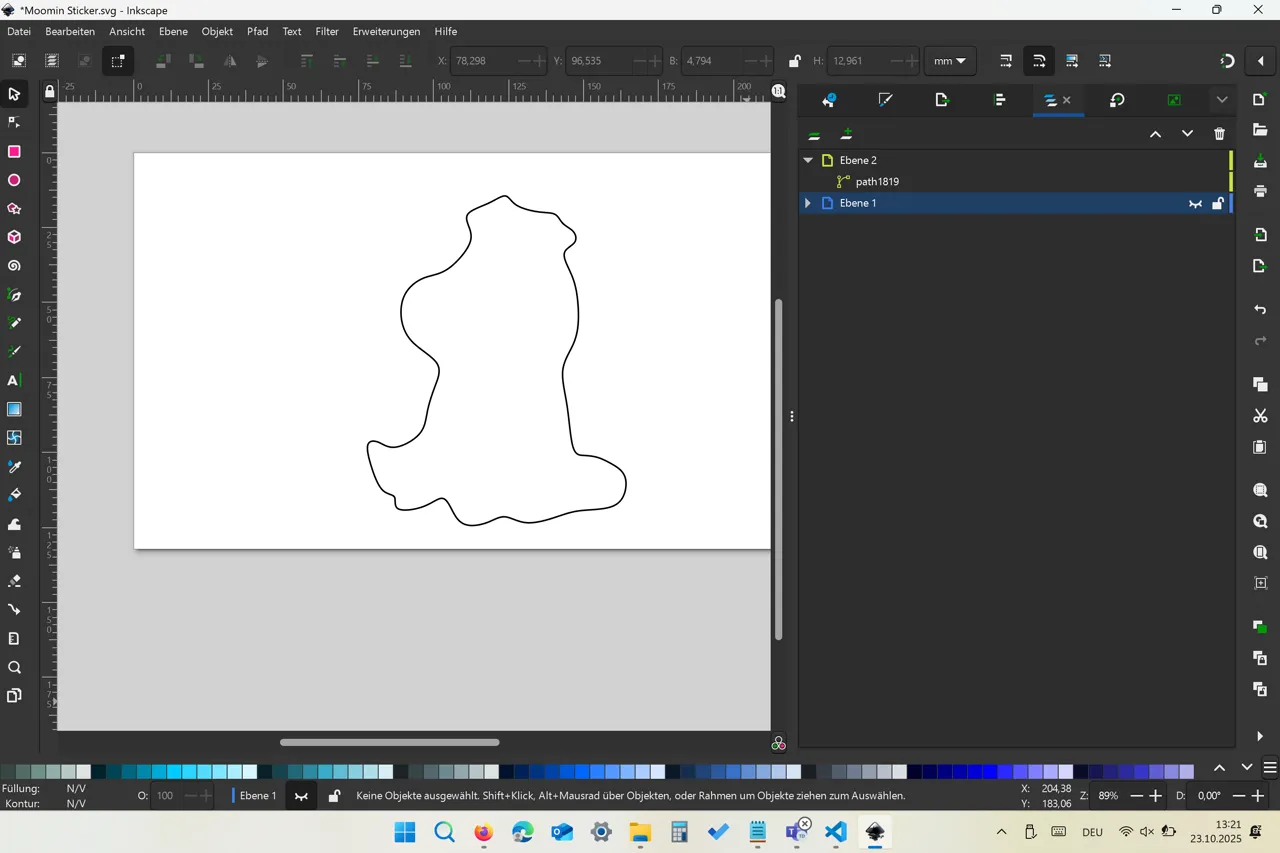Toggle rubberband touch selection mode
Image resolution: width=1280 pixels, height=853 pixels.
click(117, 61)
